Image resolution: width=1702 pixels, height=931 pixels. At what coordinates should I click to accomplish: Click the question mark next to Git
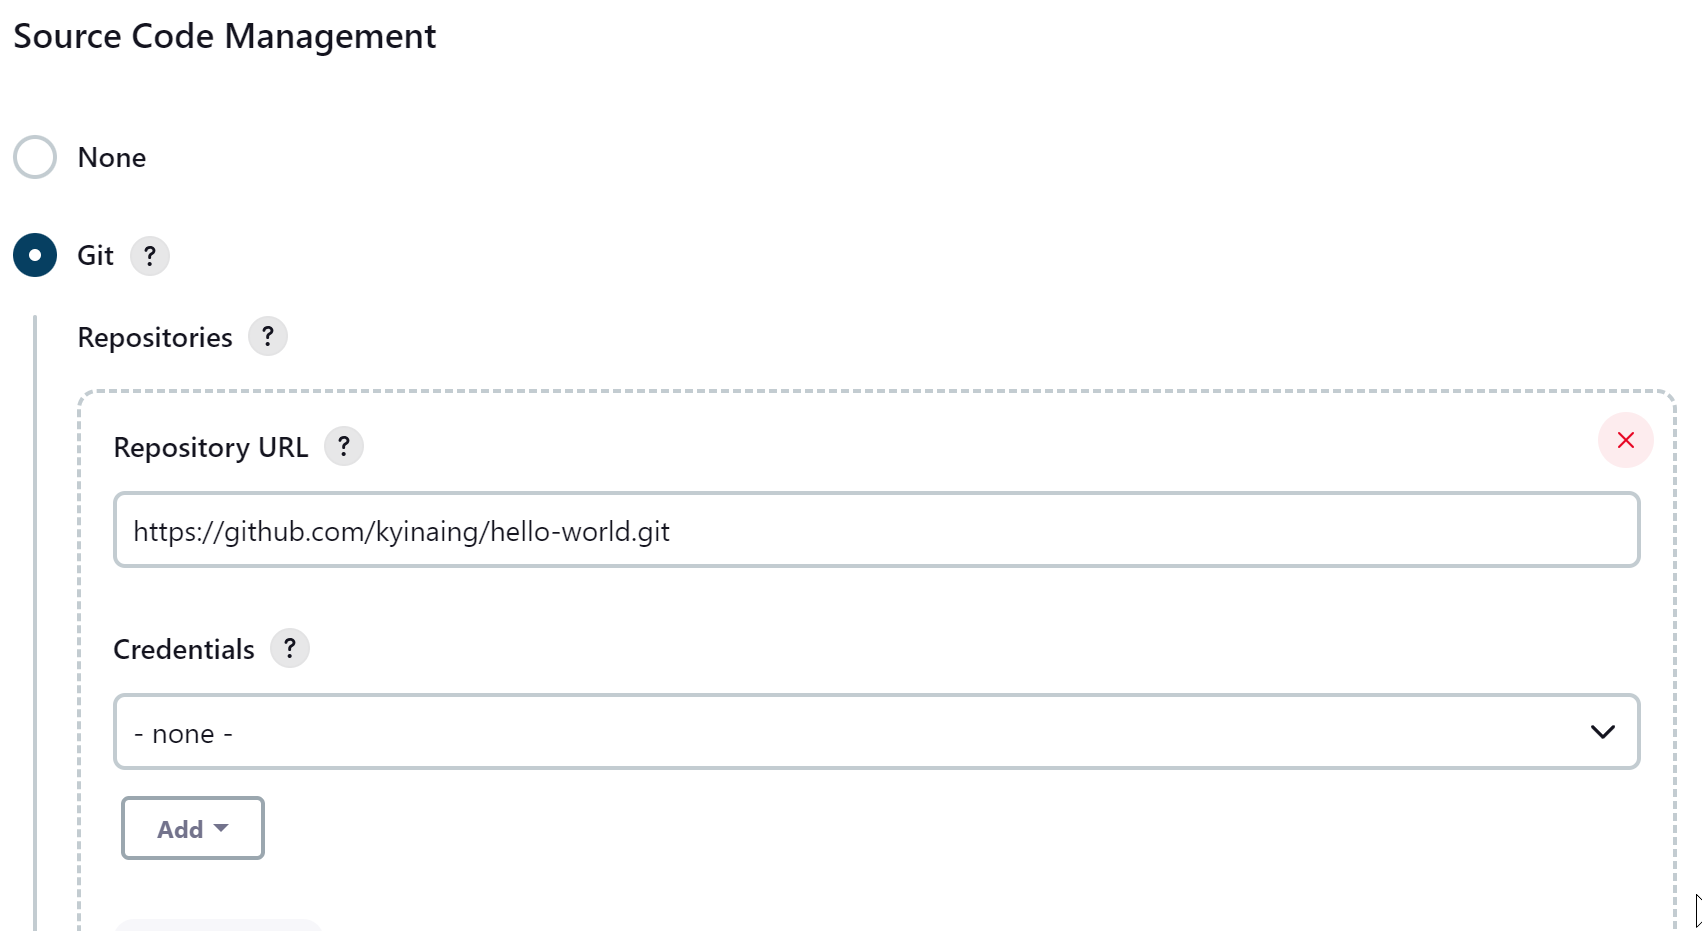(150, 255)
